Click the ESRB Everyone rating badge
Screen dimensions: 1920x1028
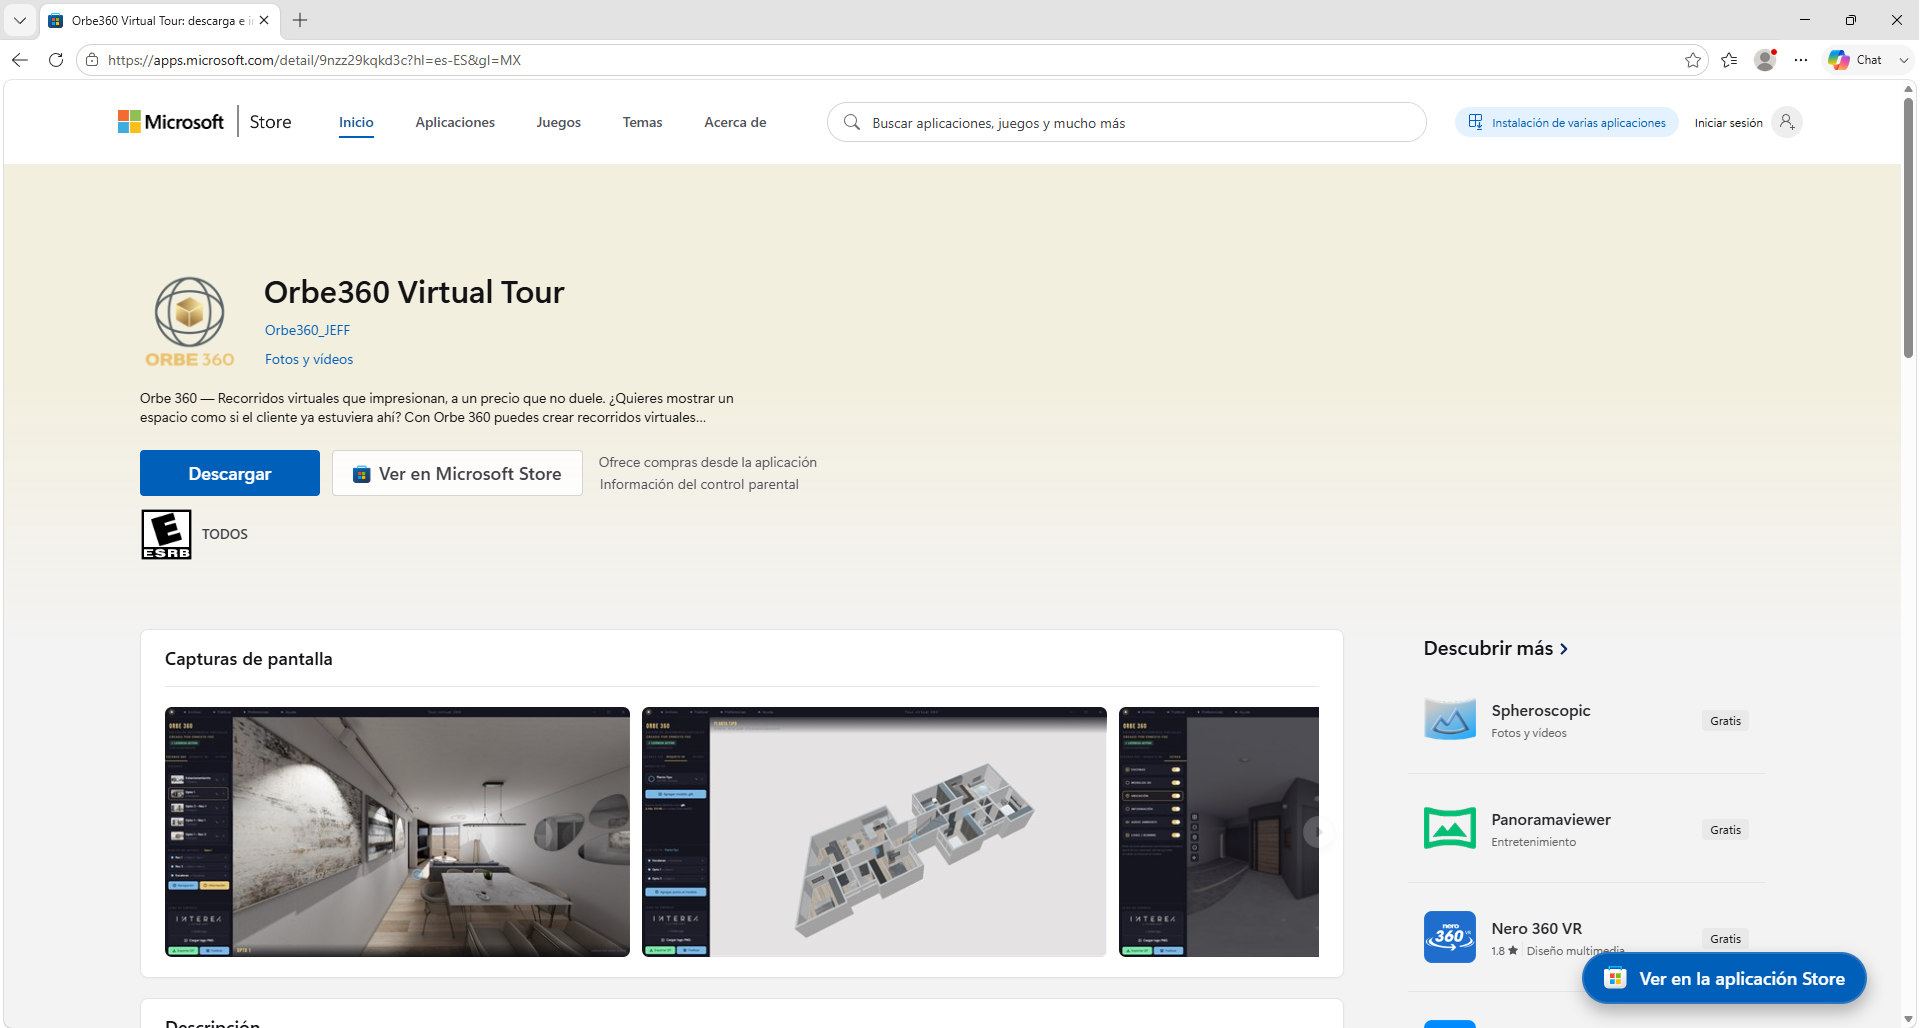click(x=166, y=534)
